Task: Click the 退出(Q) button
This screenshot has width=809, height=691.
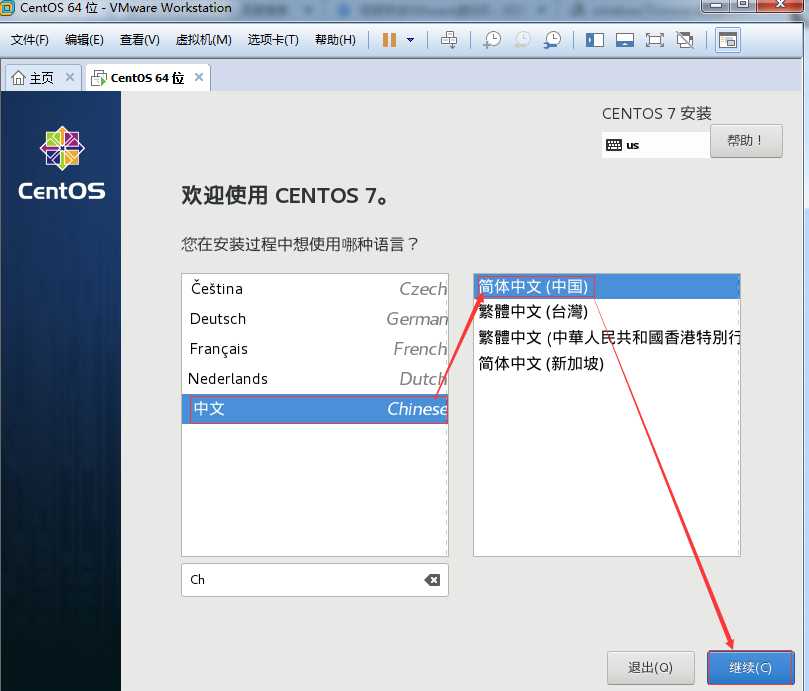Action: tap(650, 668)
